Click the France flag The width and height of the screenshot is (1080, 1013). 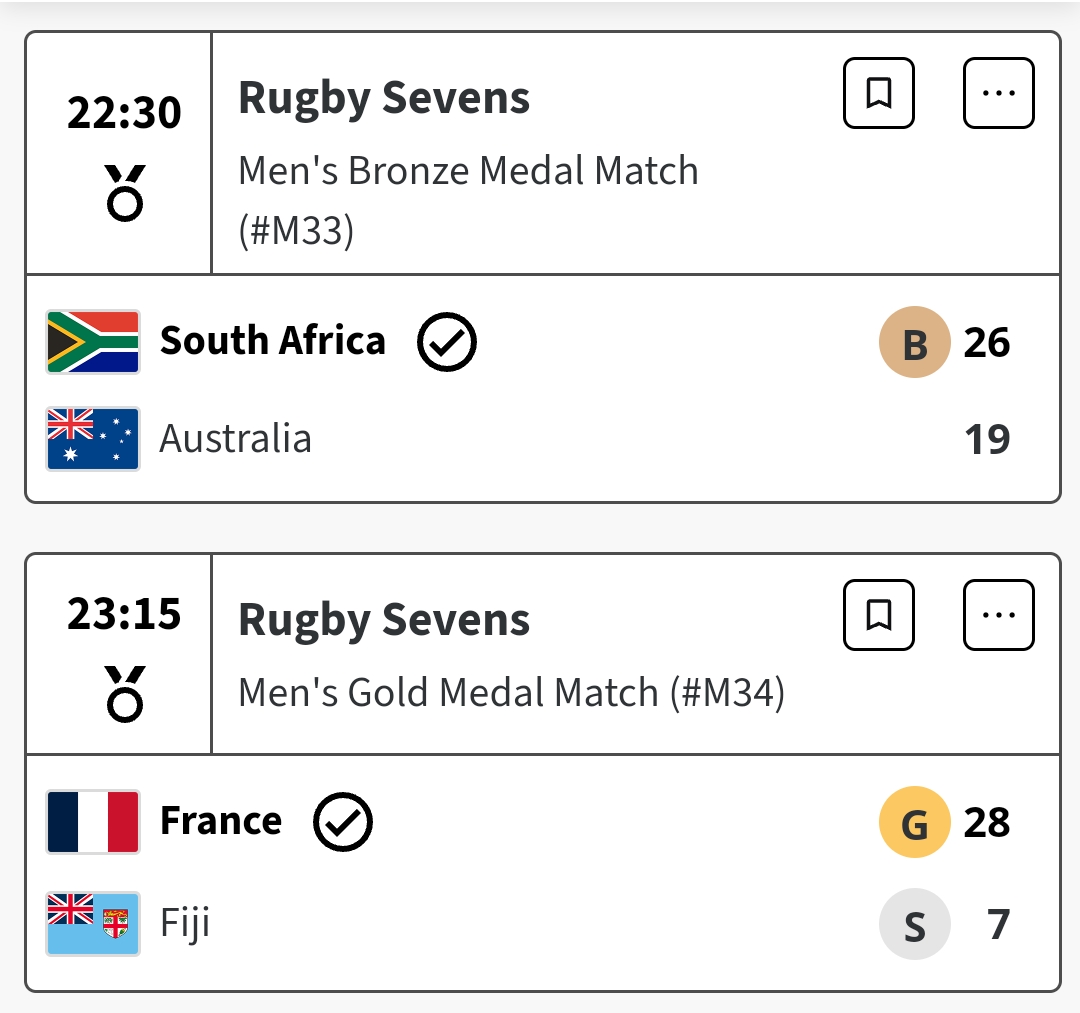(x=93, y=822)
